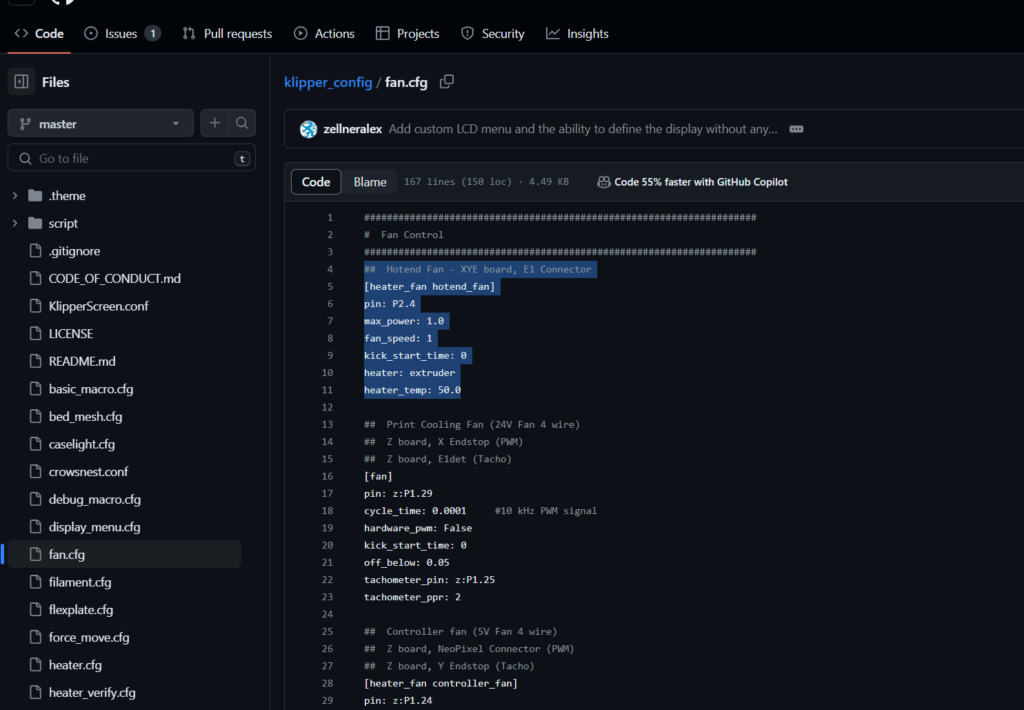
Task: Open the Issues tab
Action: coord(123,33)
